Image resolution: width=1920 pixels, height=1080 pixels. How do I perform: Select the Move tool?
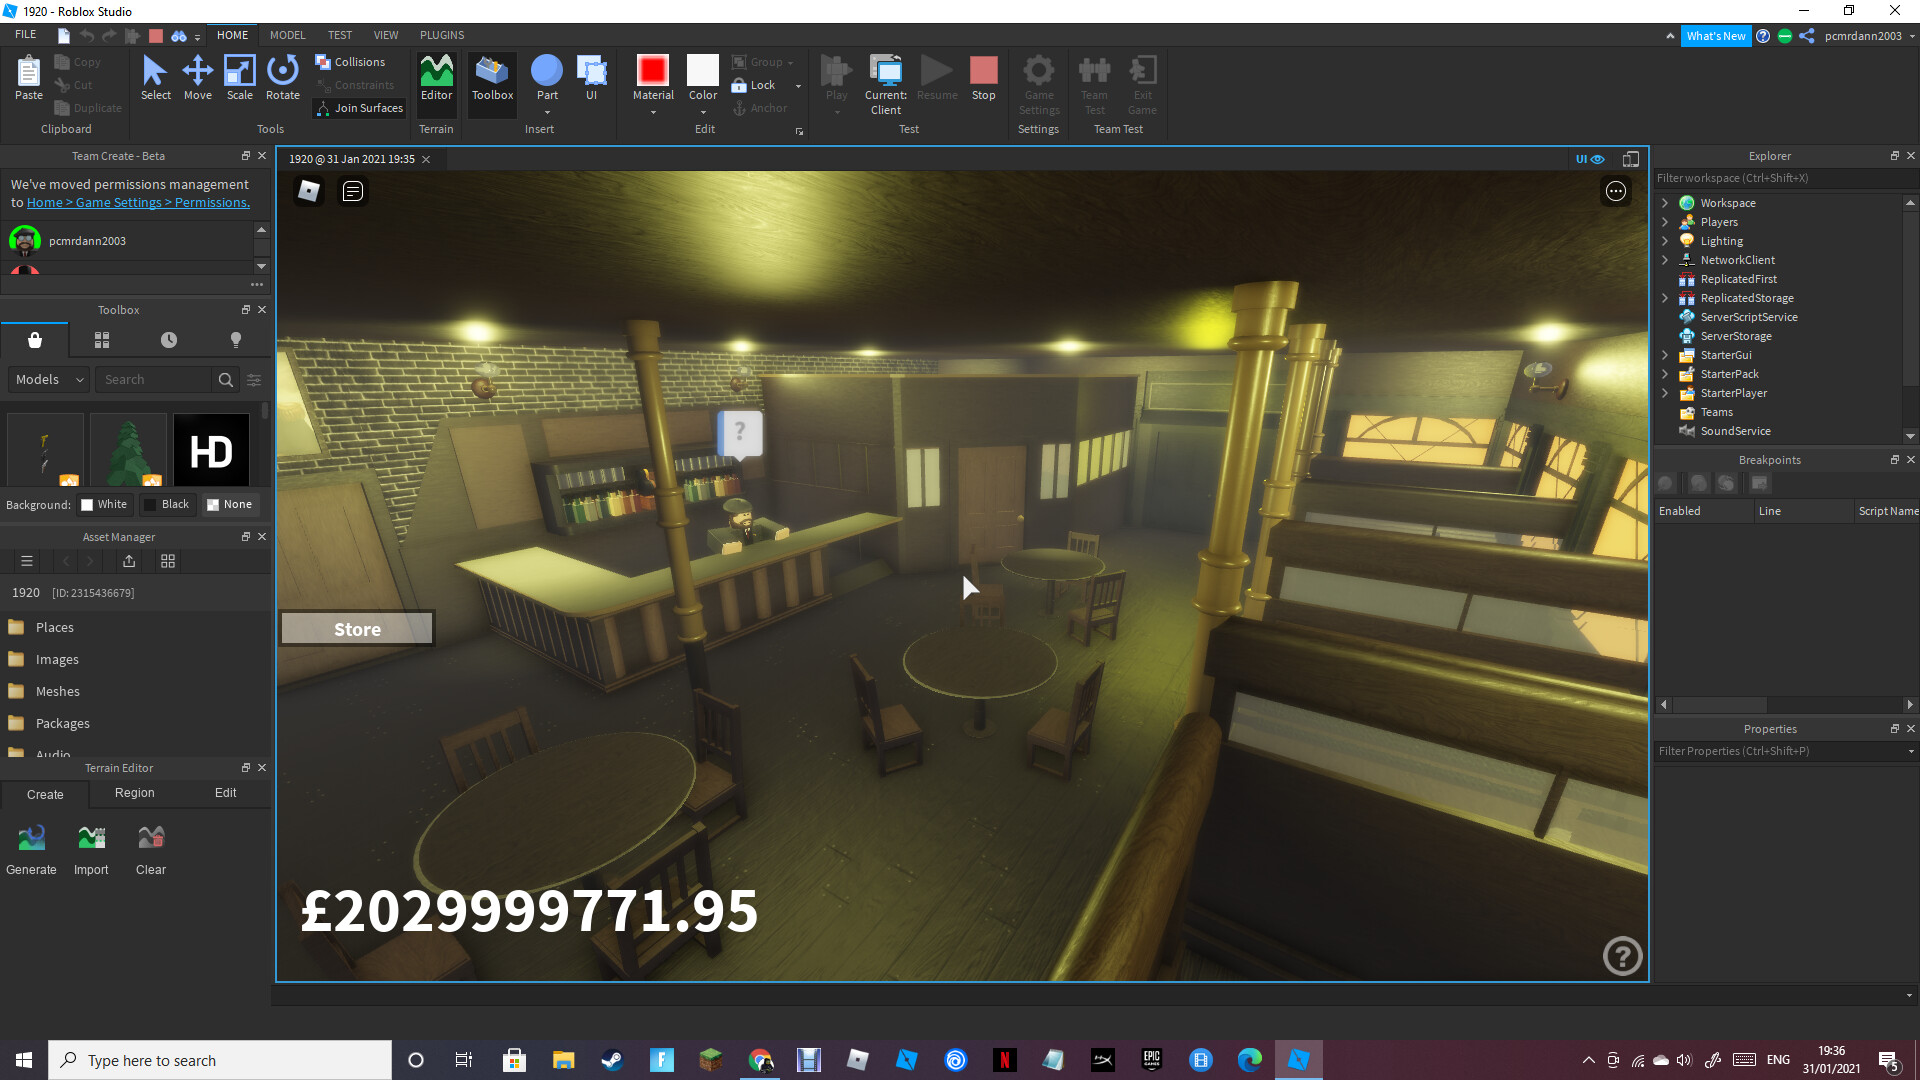(197, 78)
